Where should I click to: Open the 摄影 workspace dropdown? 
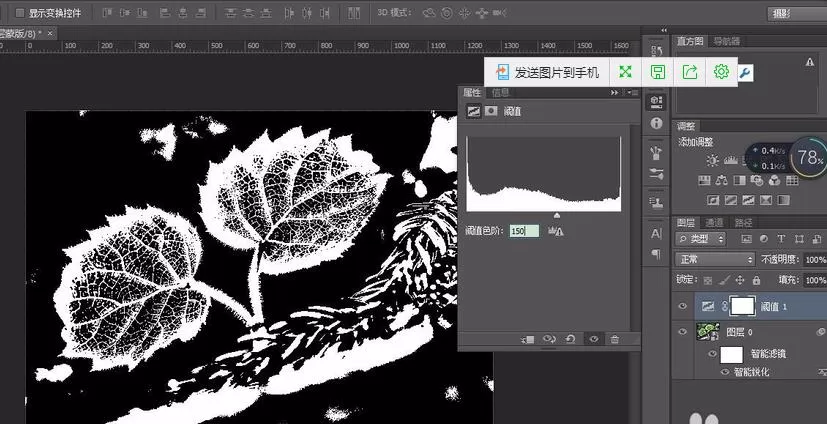pyautogui.click(x=797, y=14)
